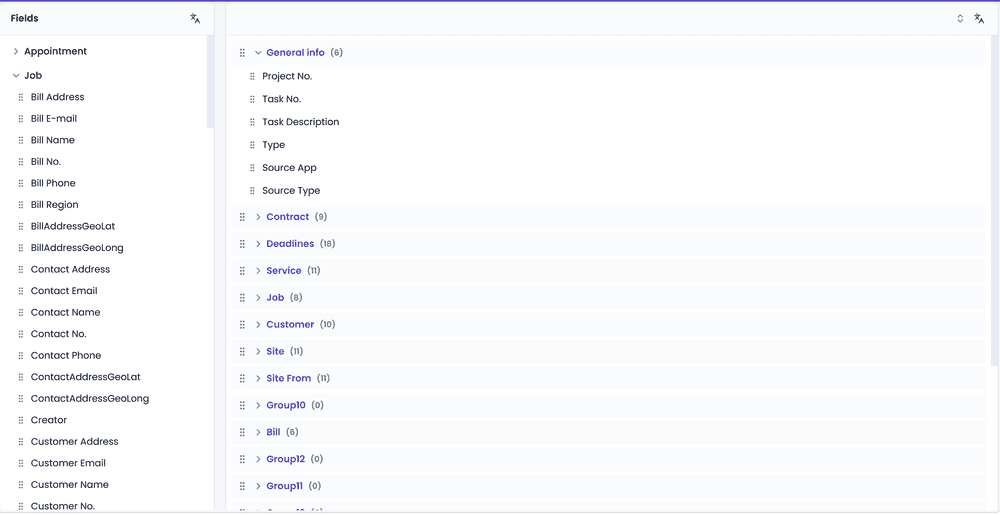The width and height of the screenshot is (1000, 515).
Task: Click the Site From group title
Action: (x=288, y=379)
